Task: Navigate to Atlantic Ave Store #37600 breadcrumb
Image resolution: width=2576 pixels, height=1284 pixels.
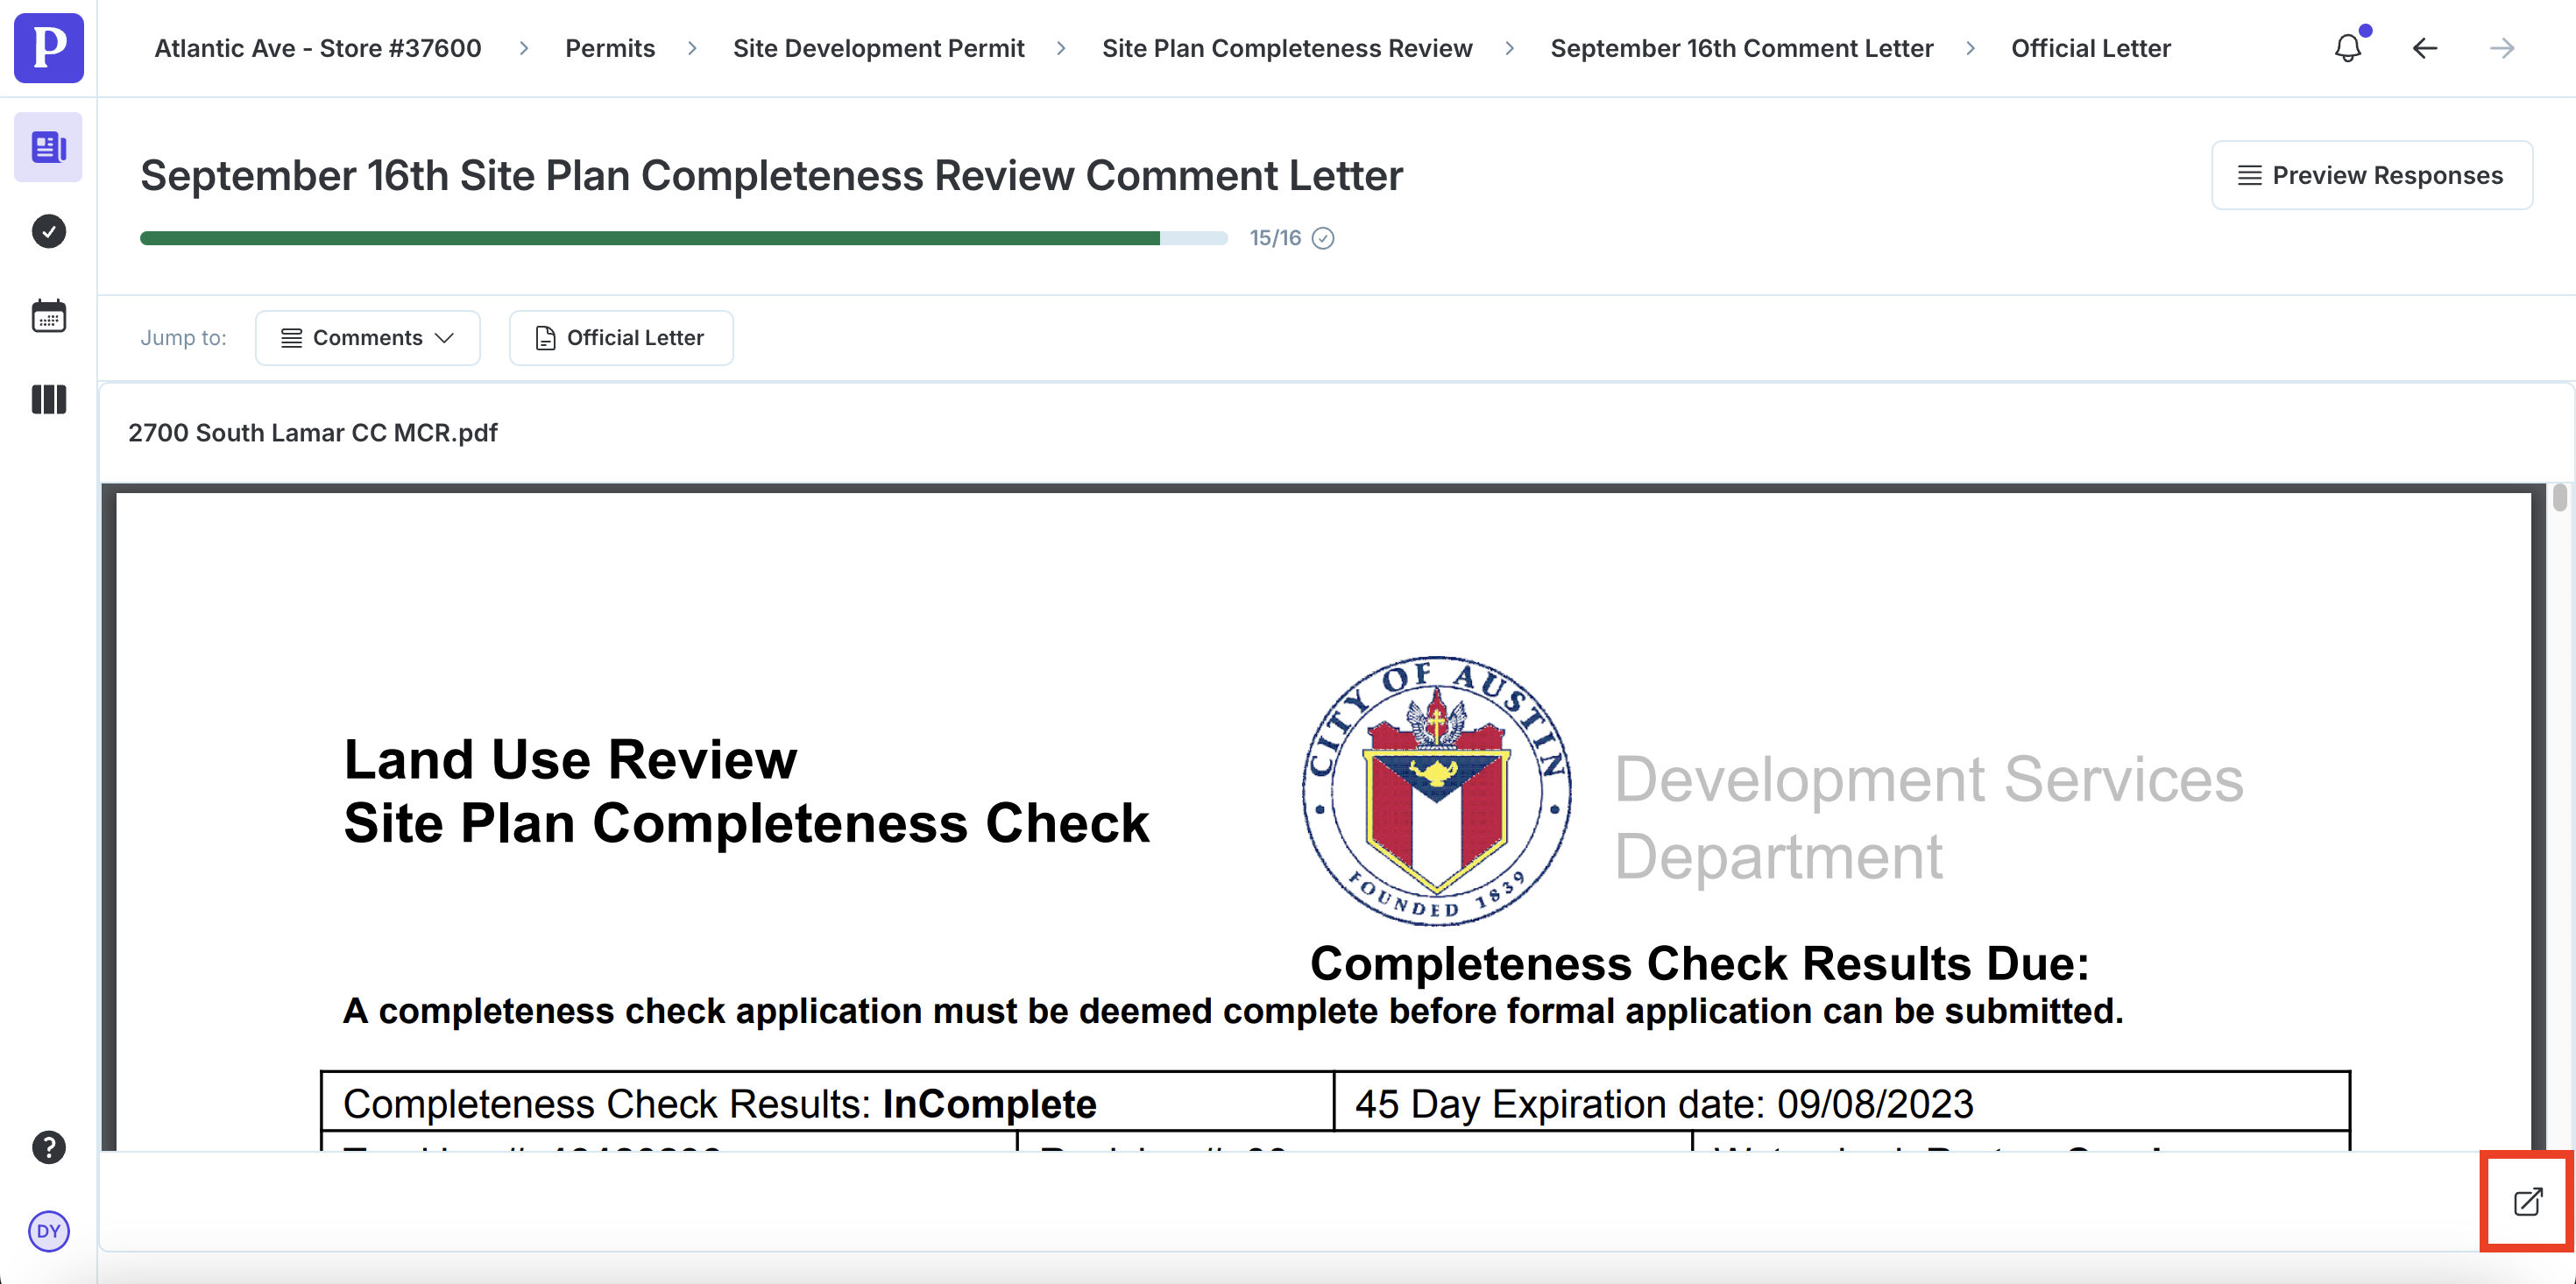Action: 317,48
